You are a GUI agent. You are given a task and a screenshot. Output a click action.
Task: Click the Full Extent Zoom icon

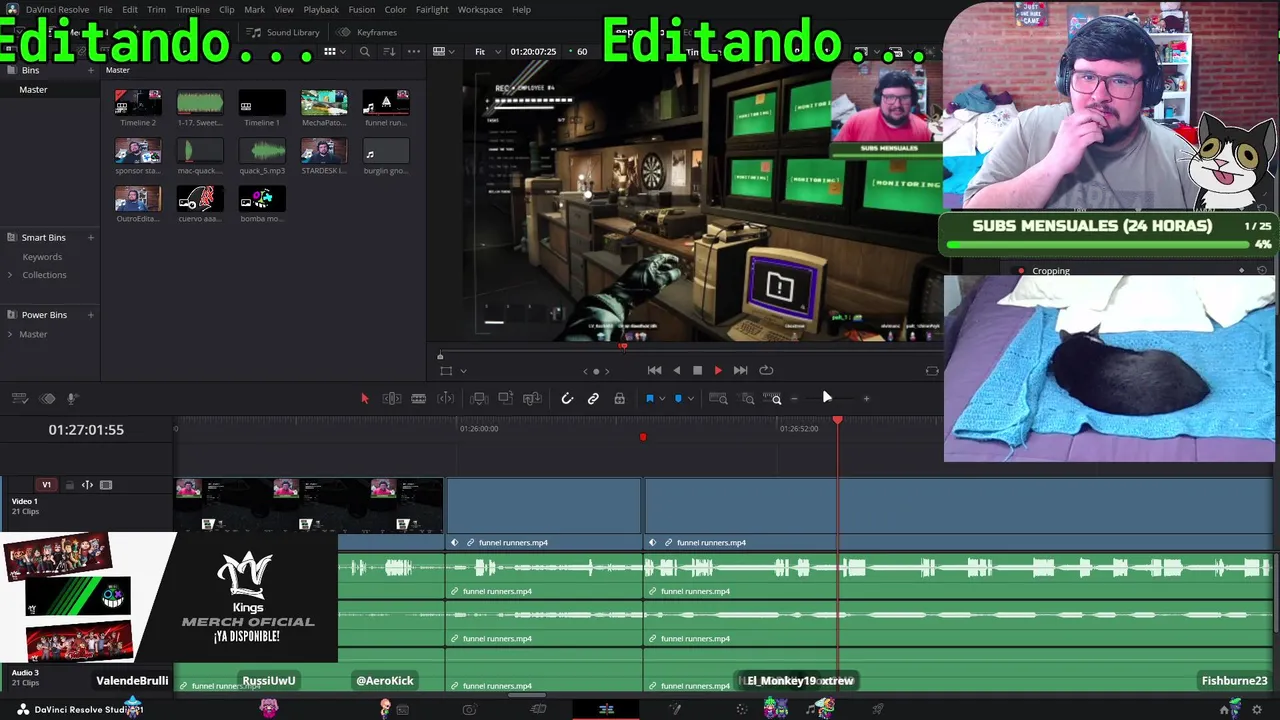click(718, 399)
